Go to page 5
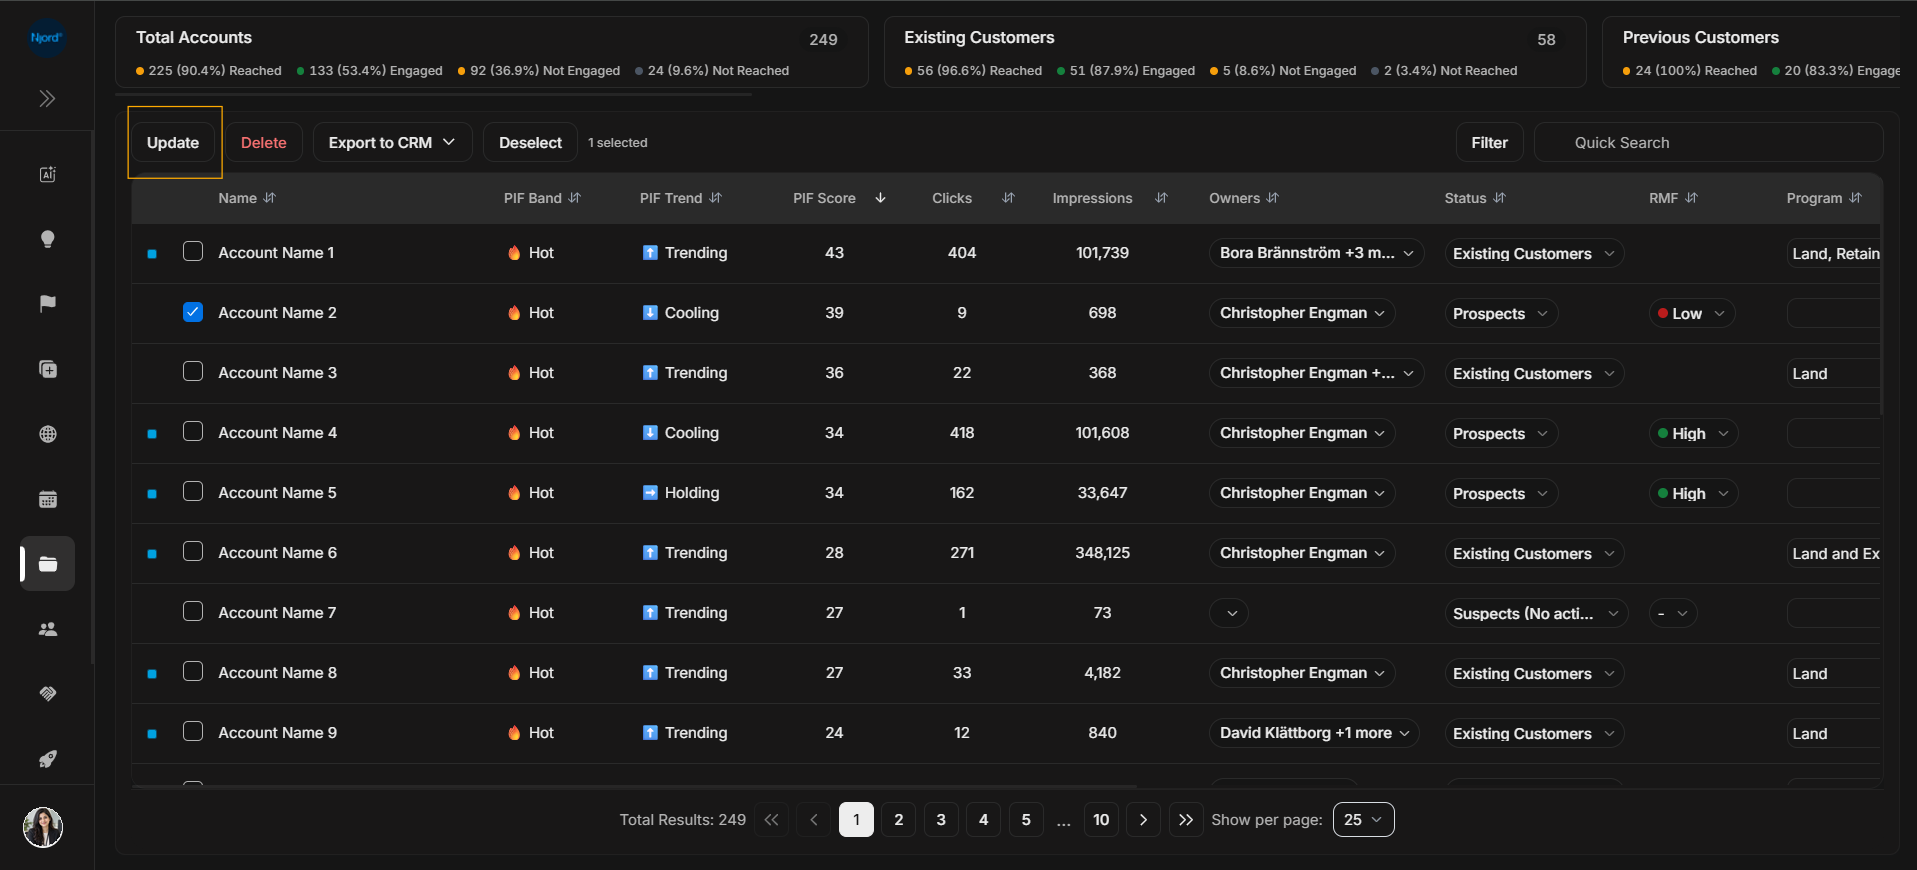 tap(1026, 820)
